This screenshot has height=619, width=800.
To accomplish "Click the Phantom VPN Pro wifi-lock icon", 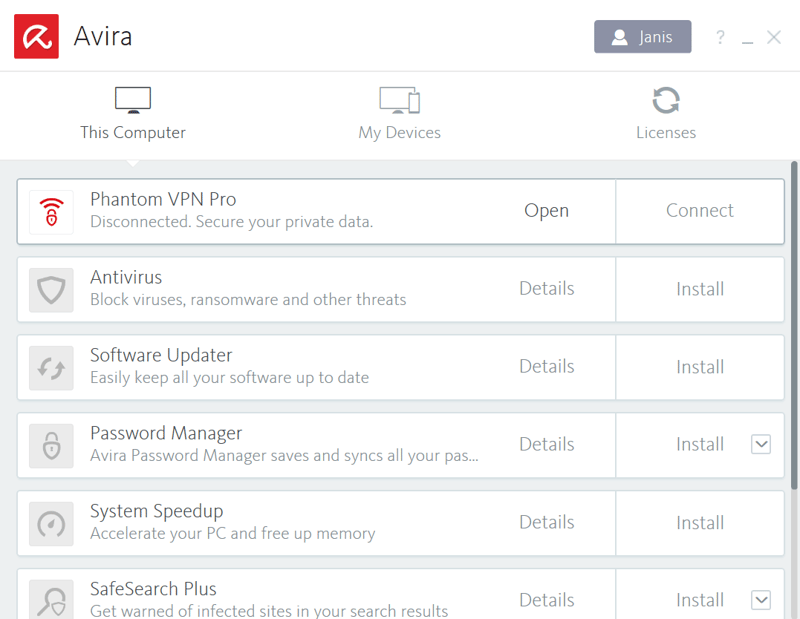I will [x=51, y=212].
